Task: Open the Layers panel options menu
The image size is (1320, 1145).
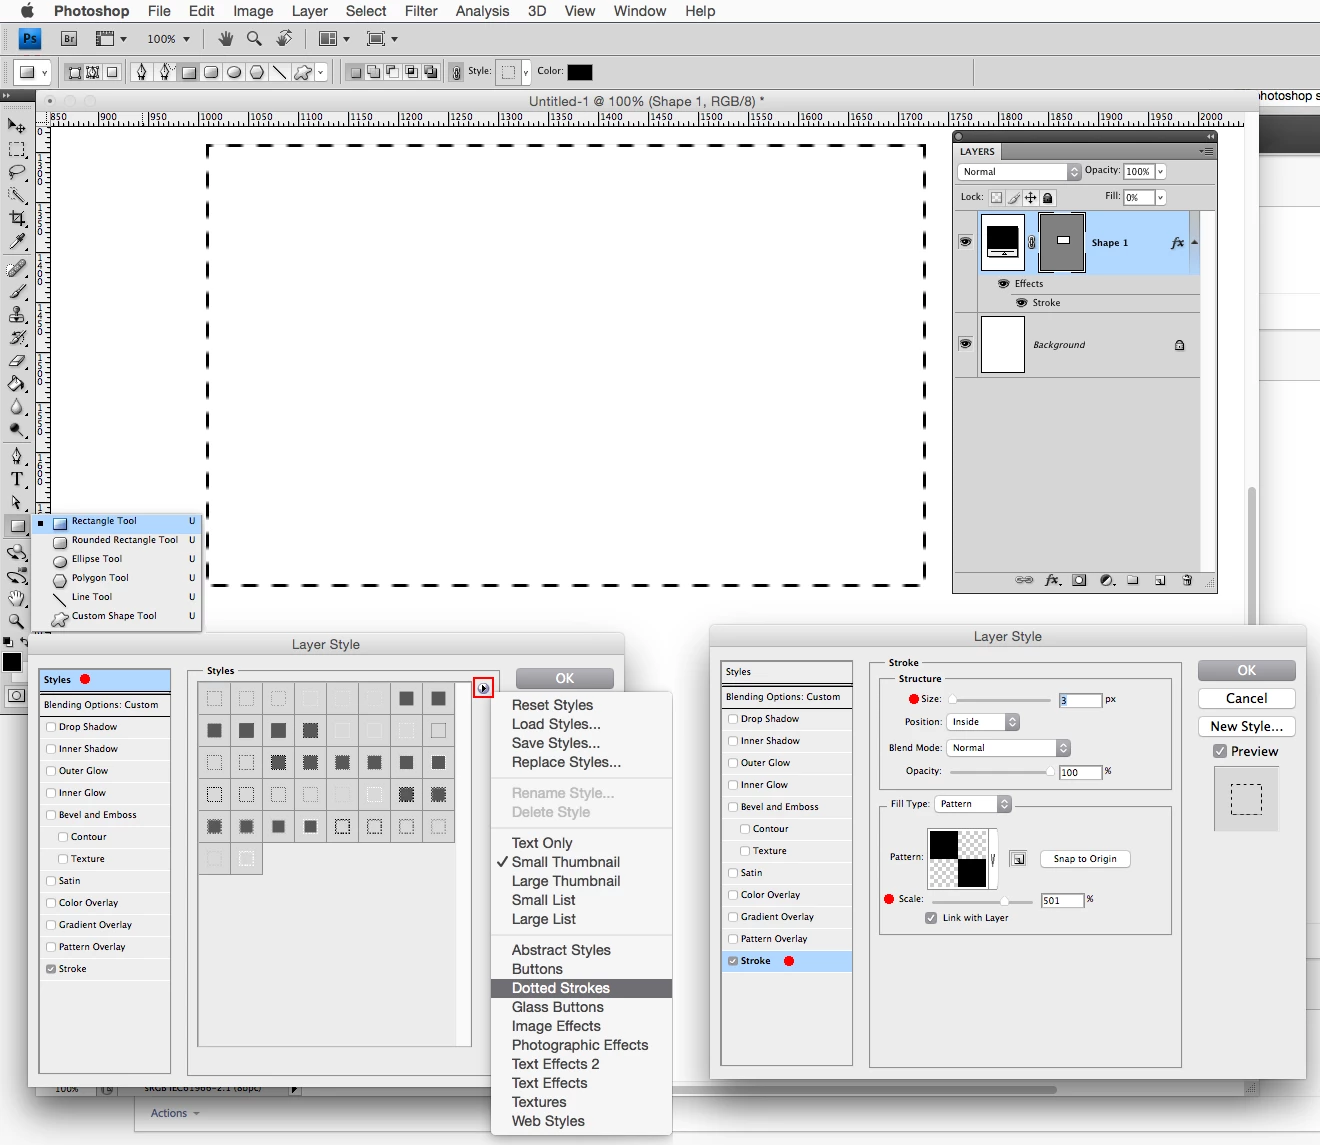Action: 1206,152
